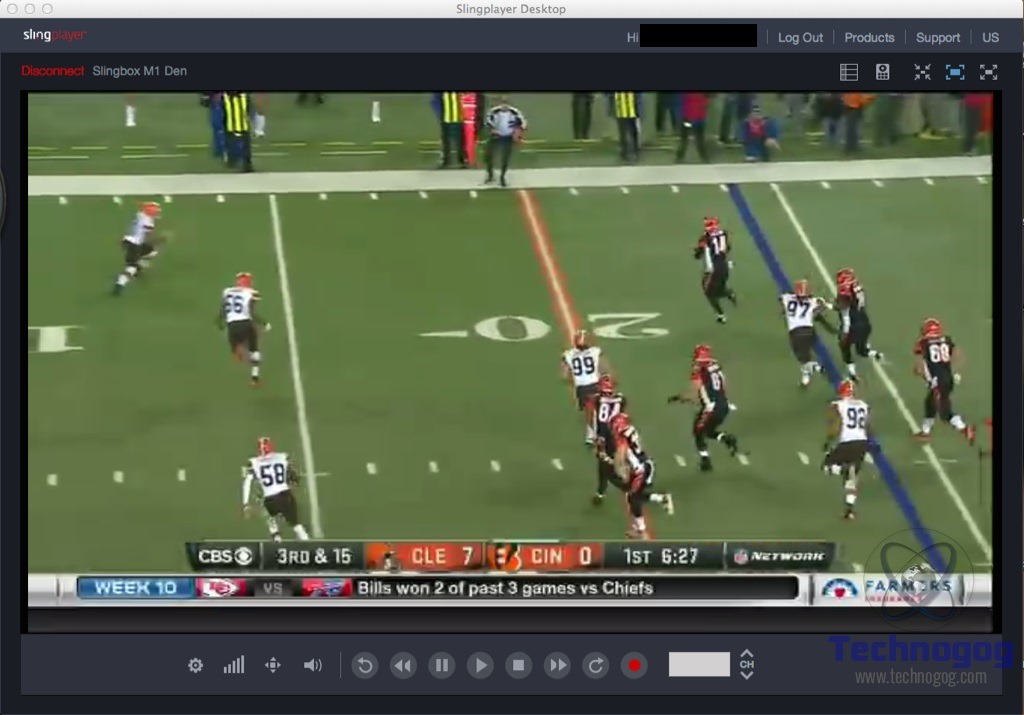Go down one channel with CH arrow
Screen dimensions: 1024x715
tap(747, 675)
